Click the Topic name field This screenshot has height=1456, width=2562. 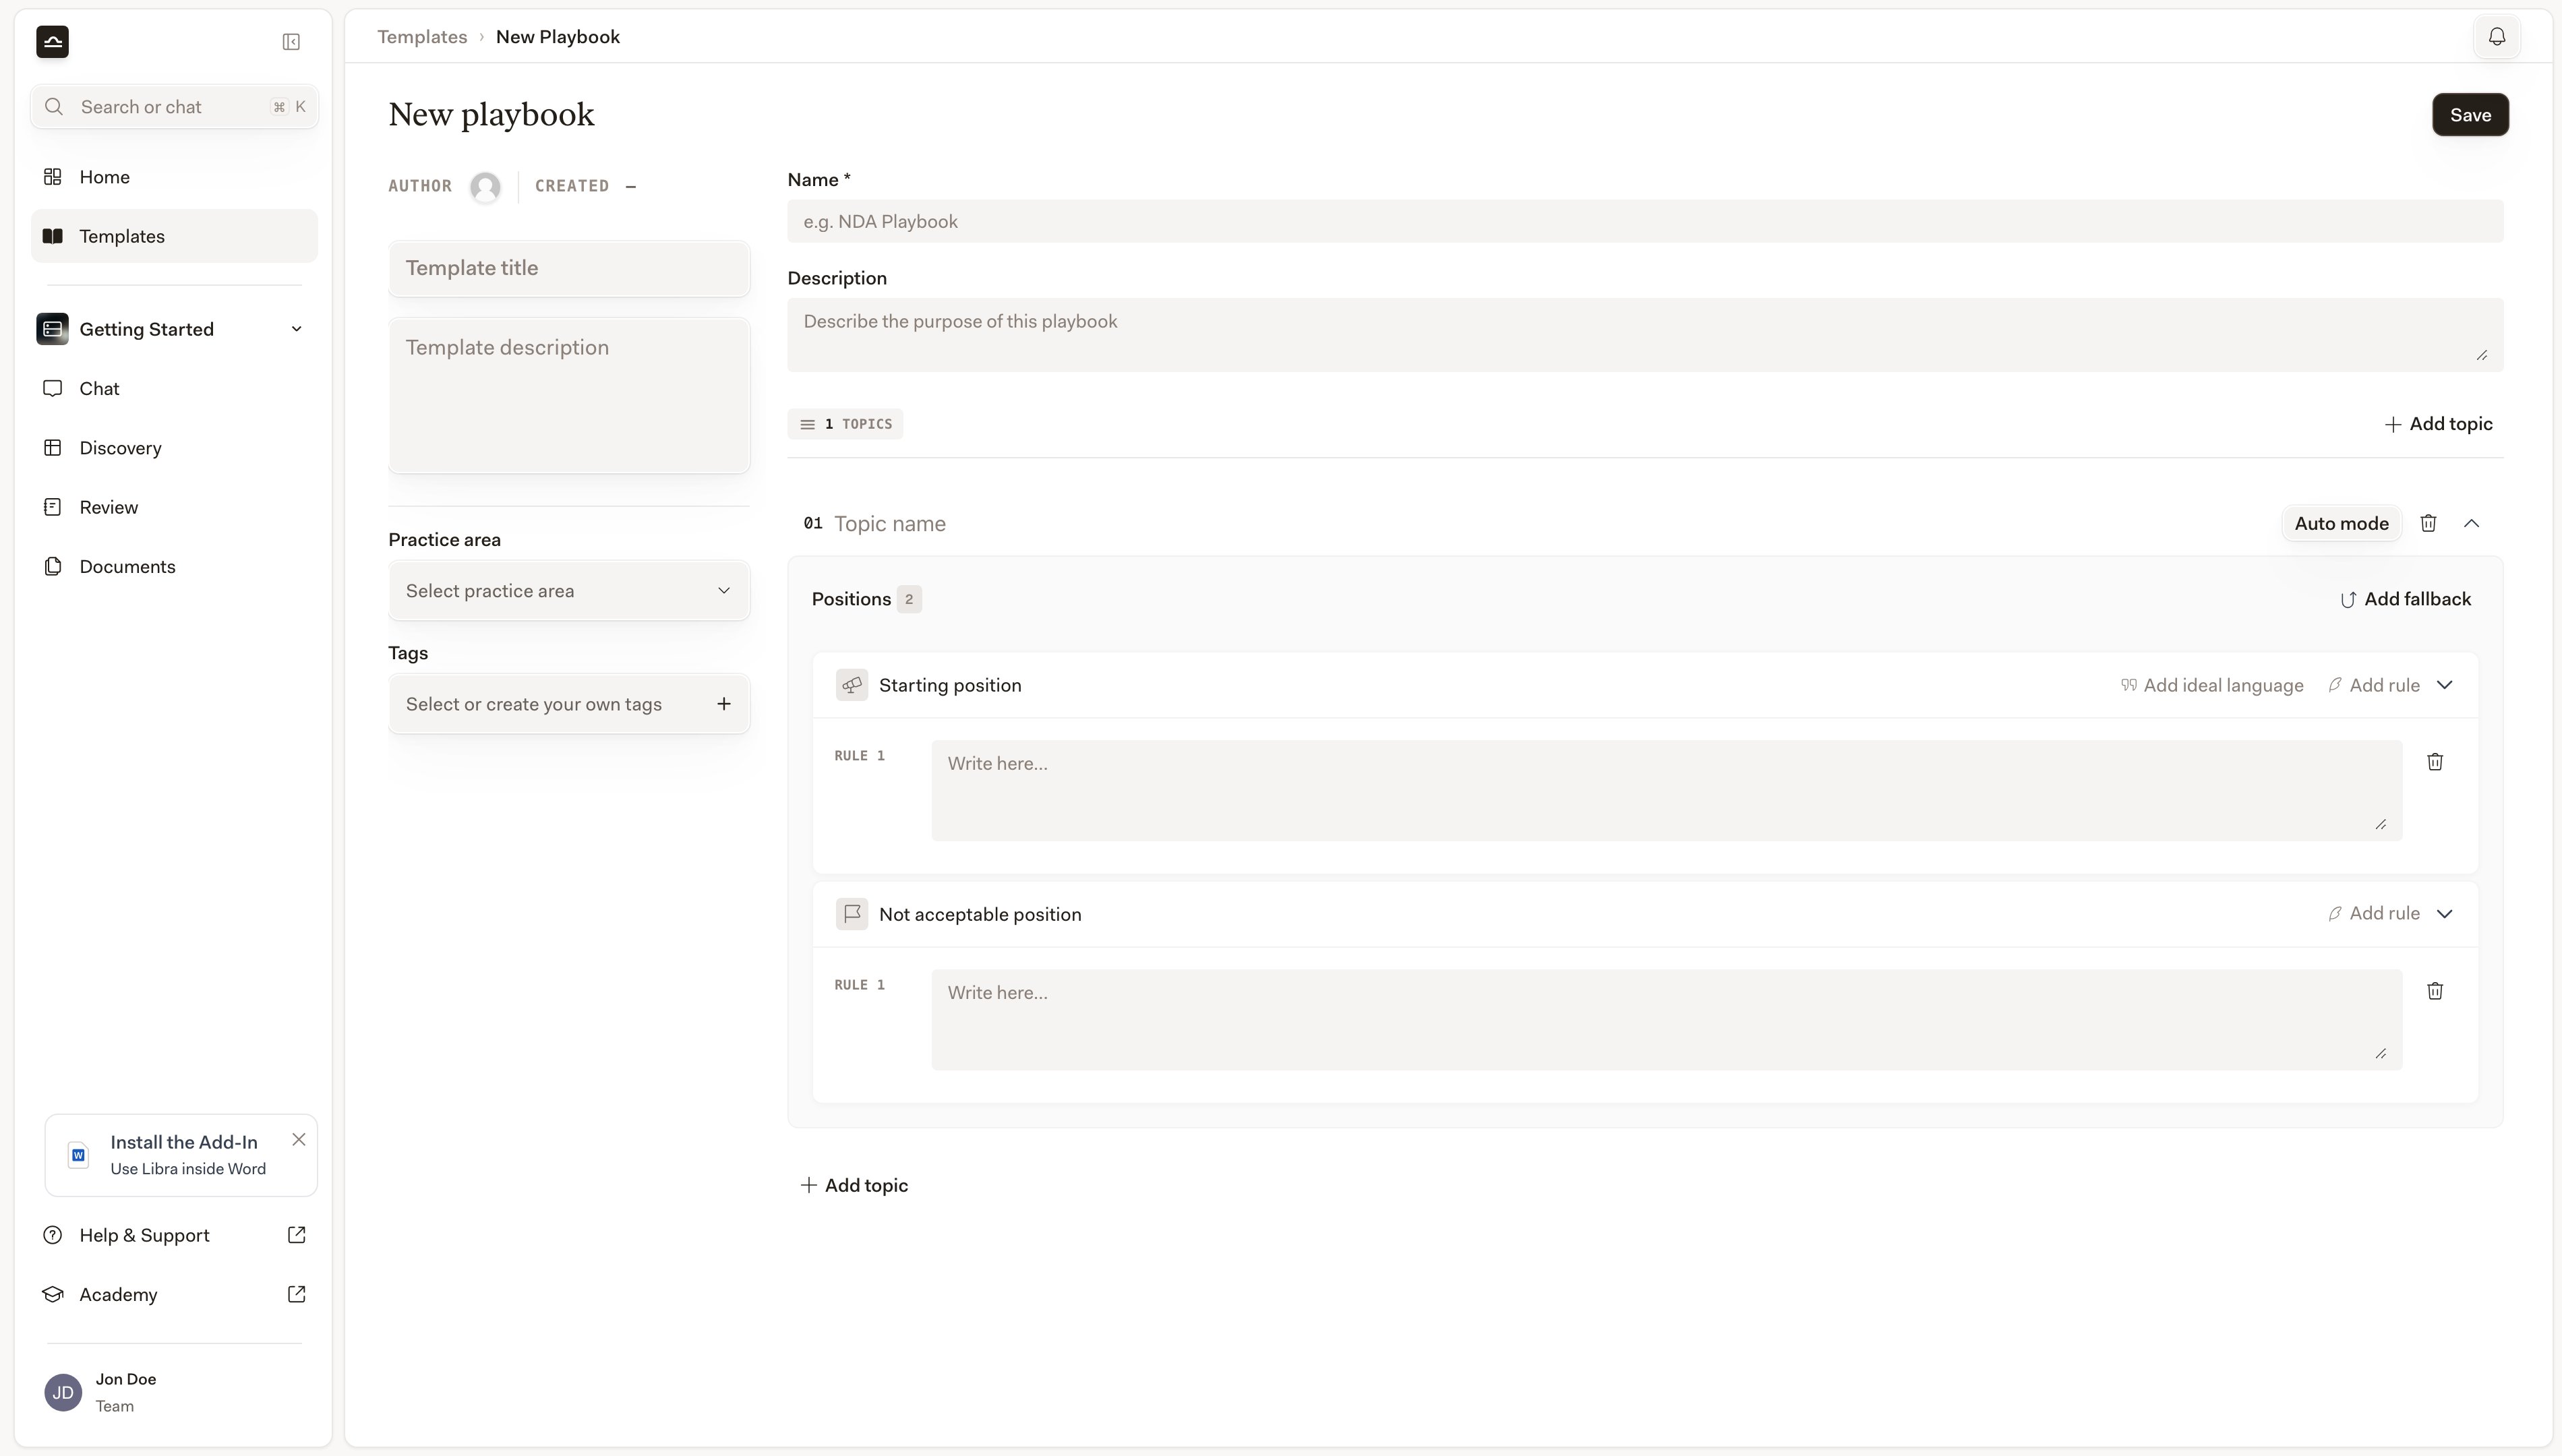[x=890, y=524]
